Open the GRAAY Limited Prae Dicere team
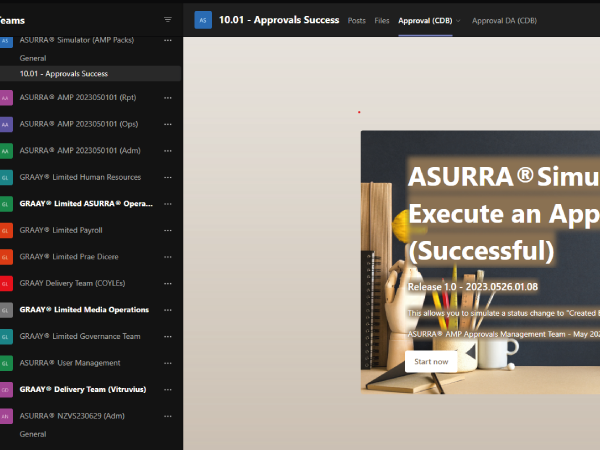The image size is (600, 450). pyautogui.click(x=69, y=256)
